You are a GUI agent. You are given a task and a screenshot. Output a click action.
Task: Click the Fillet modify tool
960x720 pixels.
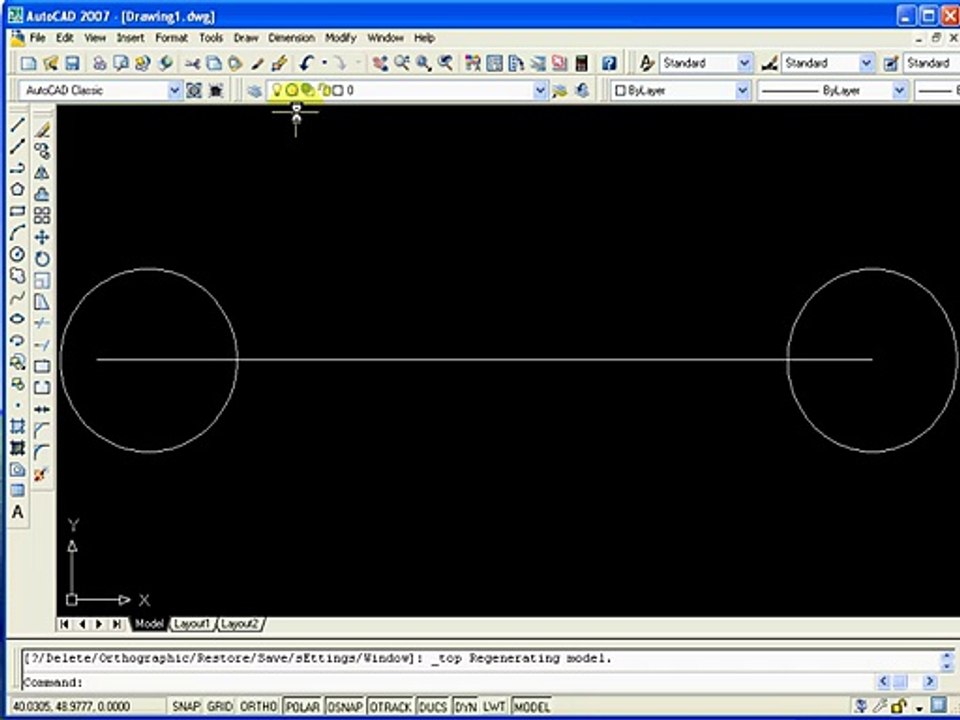[x=42, y=452]
